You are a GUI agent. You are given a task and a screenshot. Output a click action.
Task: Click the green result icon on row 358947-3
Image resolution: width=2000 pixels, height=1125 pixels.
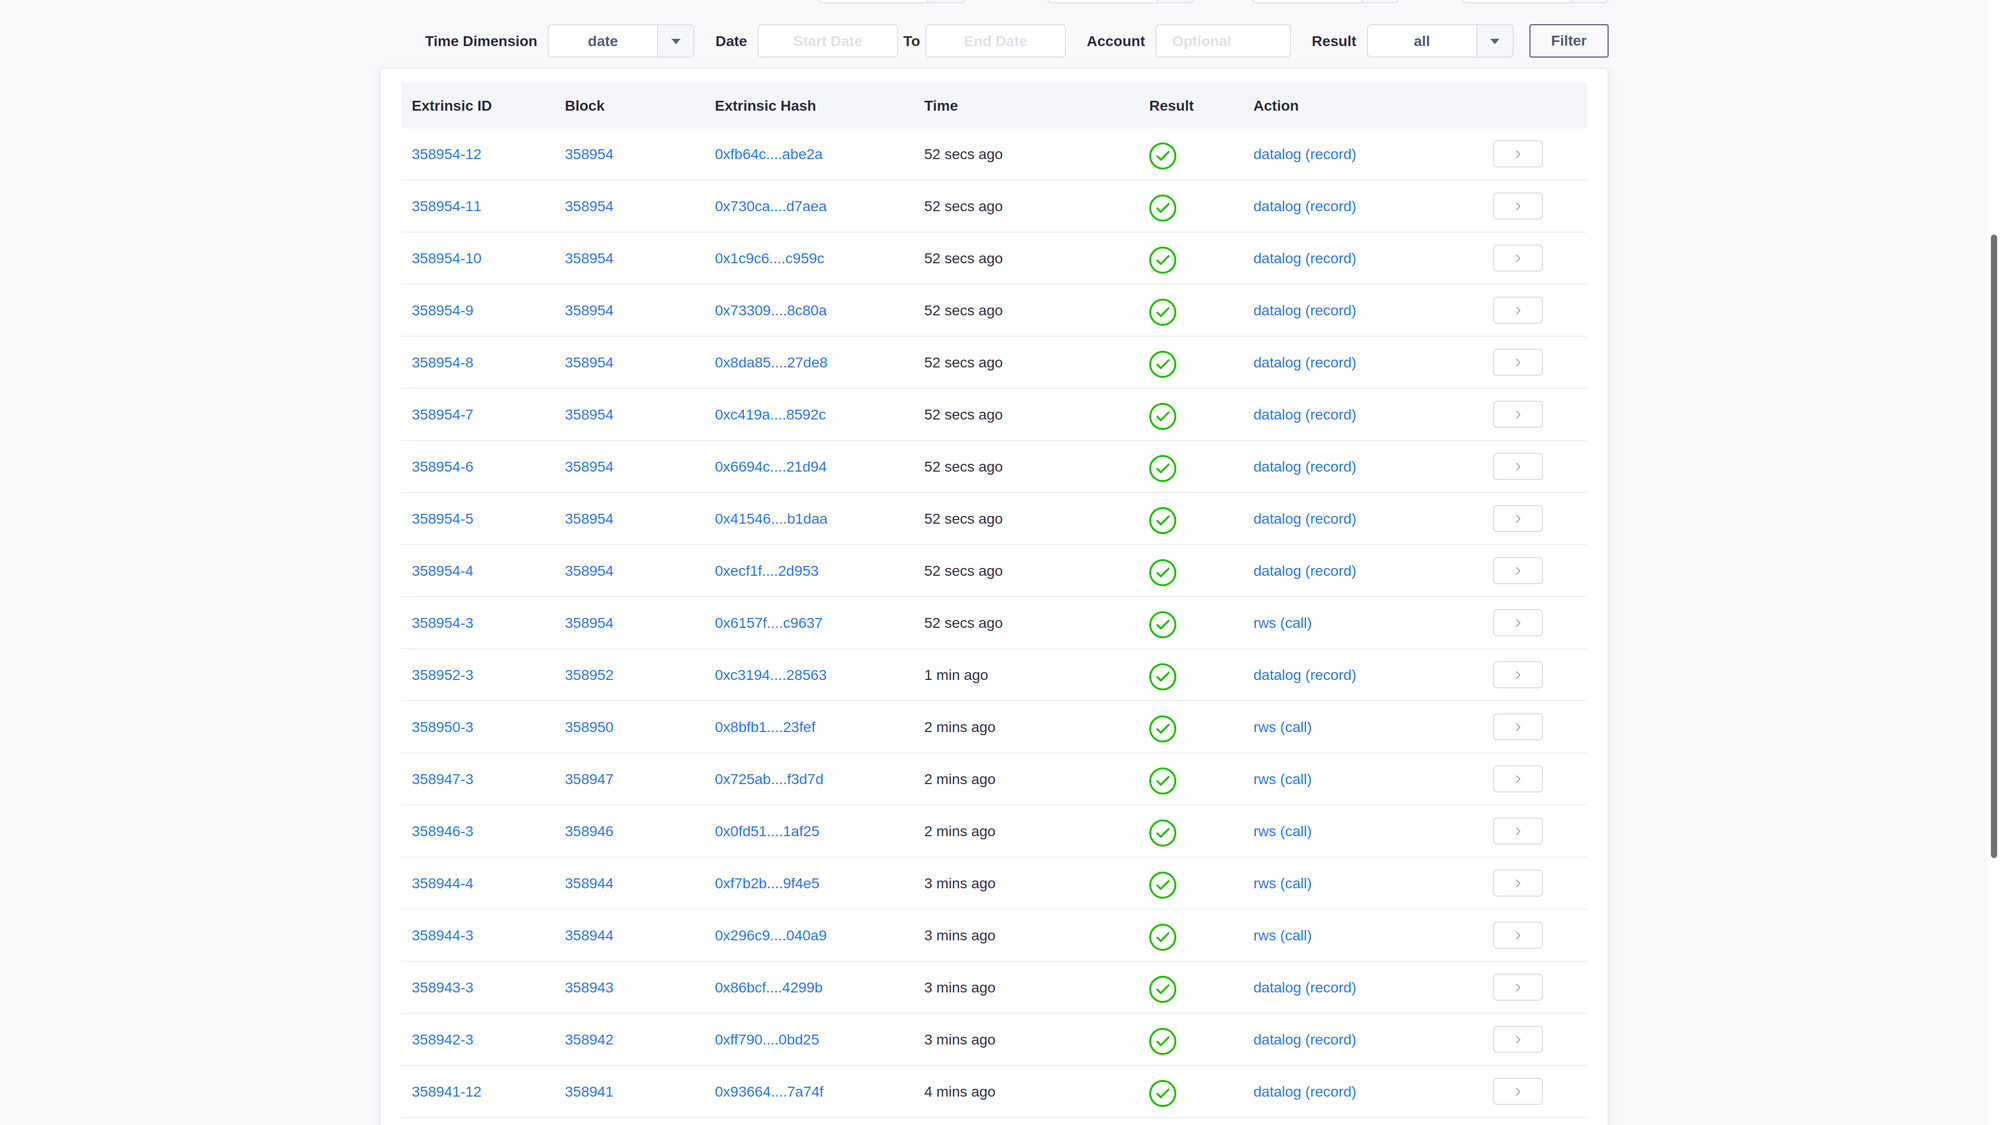[1162, 781]
